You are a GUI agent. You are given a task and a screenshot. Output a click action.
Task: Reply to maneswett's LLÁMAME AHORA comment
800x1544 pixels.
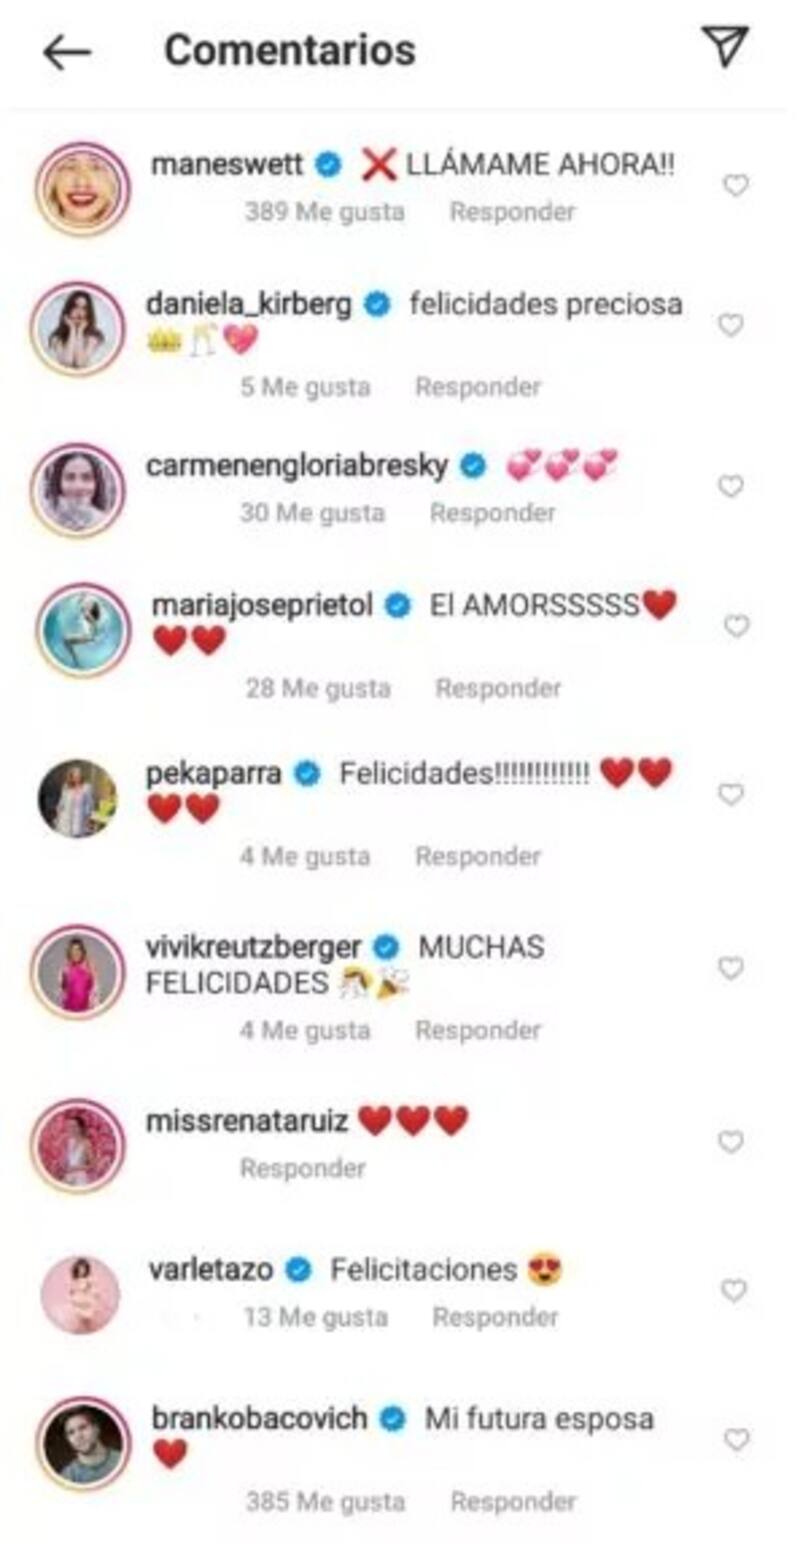pos(512,212)
